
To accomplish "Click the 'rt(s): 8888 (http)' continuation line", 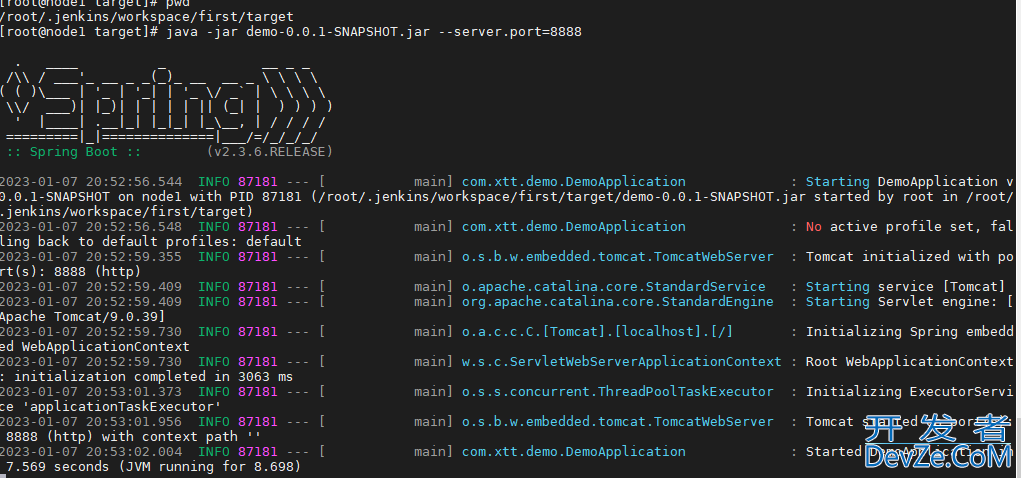I will coord(70,272).
